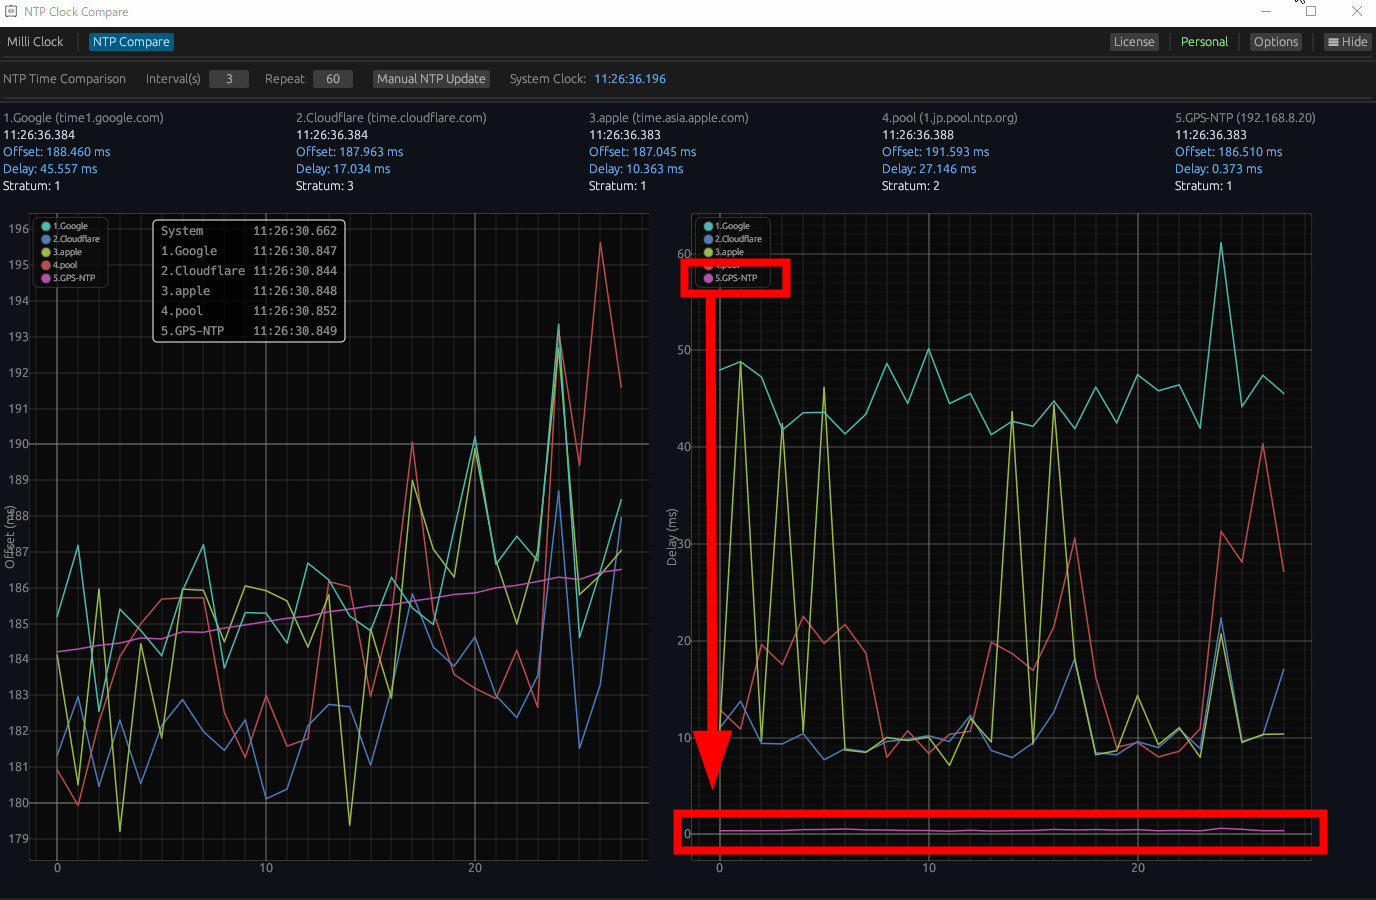Viewport: 1376px width, 900px height.
Task: Click Google's teal marker in Offset legend
Action: pyautogui.click(x=46, y=226)
